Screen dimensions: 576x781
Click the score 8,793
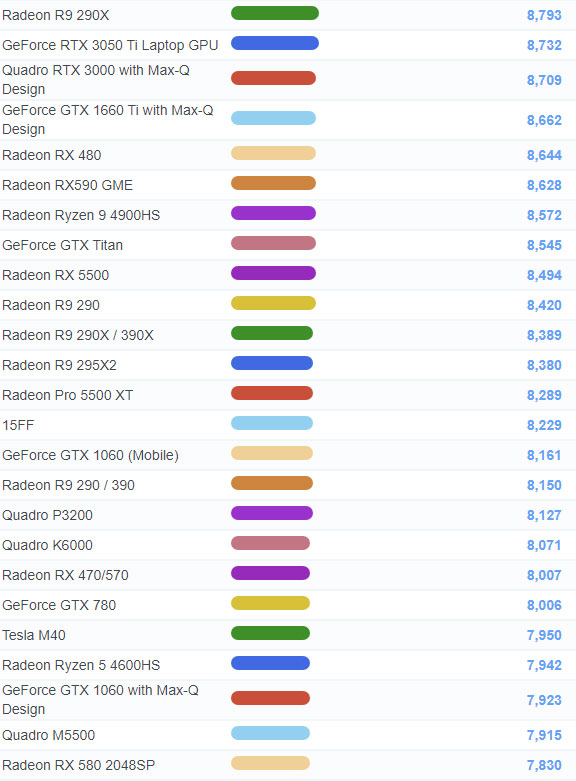544,15
